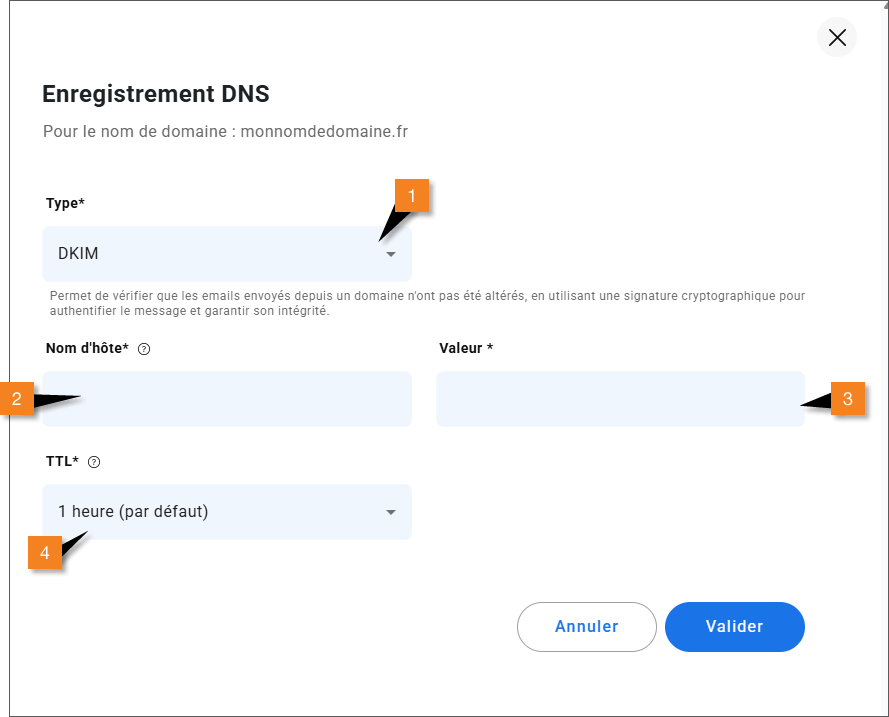Focus the Valeur input field
The height and width of the screenshot is (717, 889).
(x=620, y=399)
